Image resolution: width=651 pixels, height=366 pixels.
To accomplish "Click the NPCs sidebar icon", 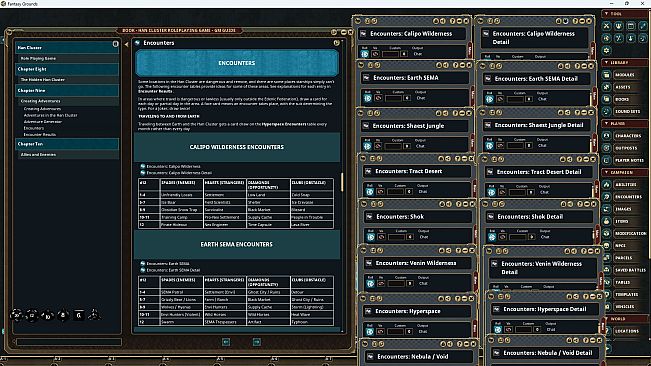I will coord(607,245).
